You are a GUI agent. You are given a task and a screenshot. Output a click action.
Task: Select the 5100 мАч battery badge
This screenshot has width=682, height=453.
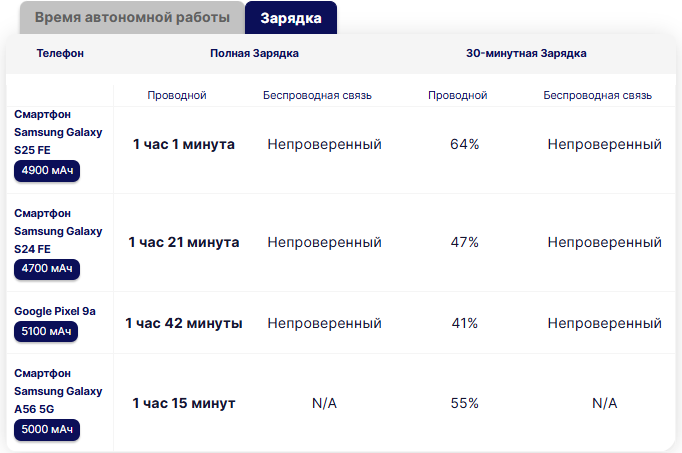pyautogui.click(x=47, y=331)
